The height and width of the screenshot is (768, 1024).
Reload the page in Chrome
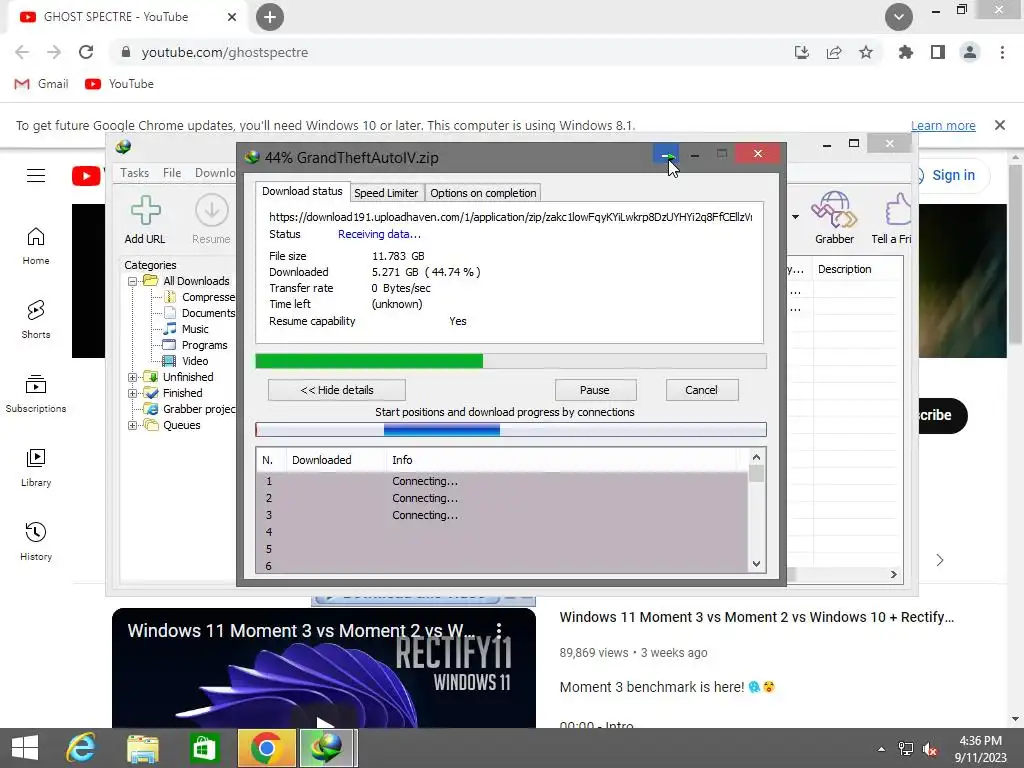click(x=86, y=52)
